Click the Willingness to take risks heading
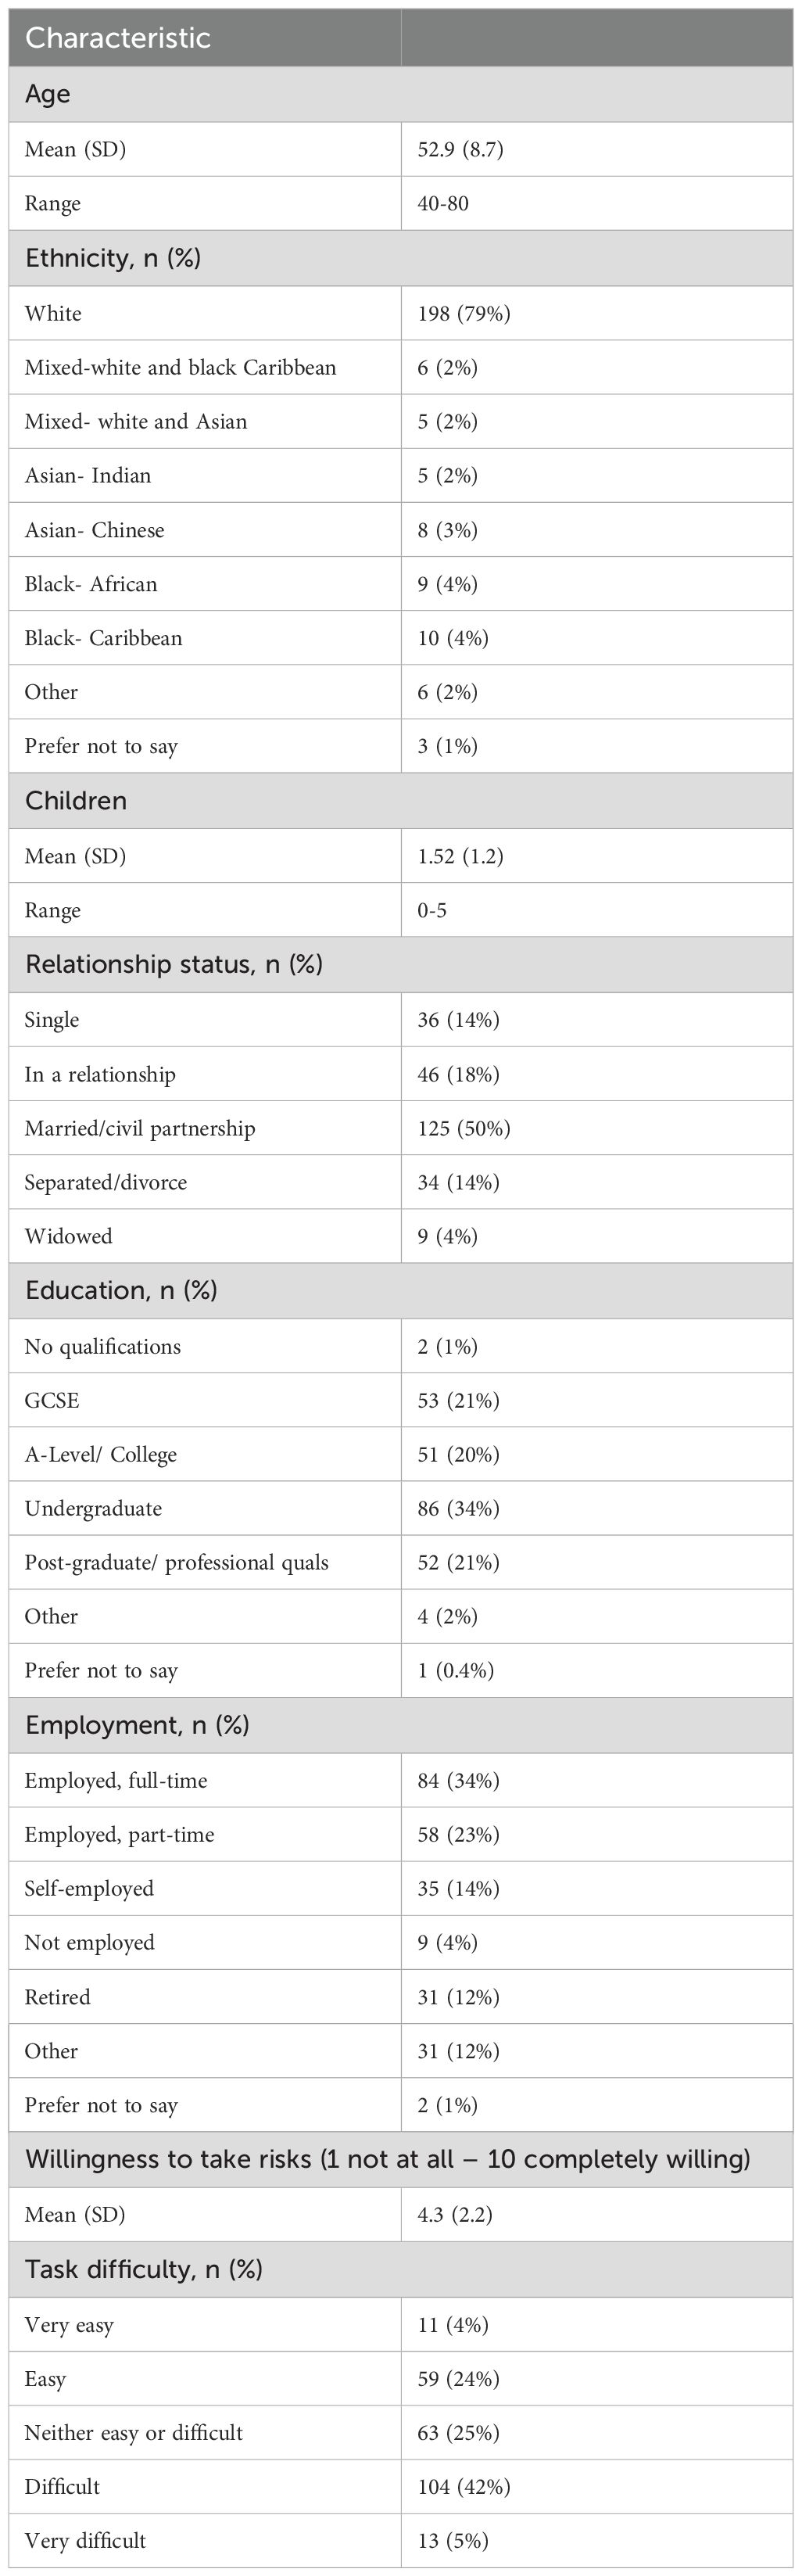Image resolution: width=802 pixels, height=2576 pixels. 387,2159
